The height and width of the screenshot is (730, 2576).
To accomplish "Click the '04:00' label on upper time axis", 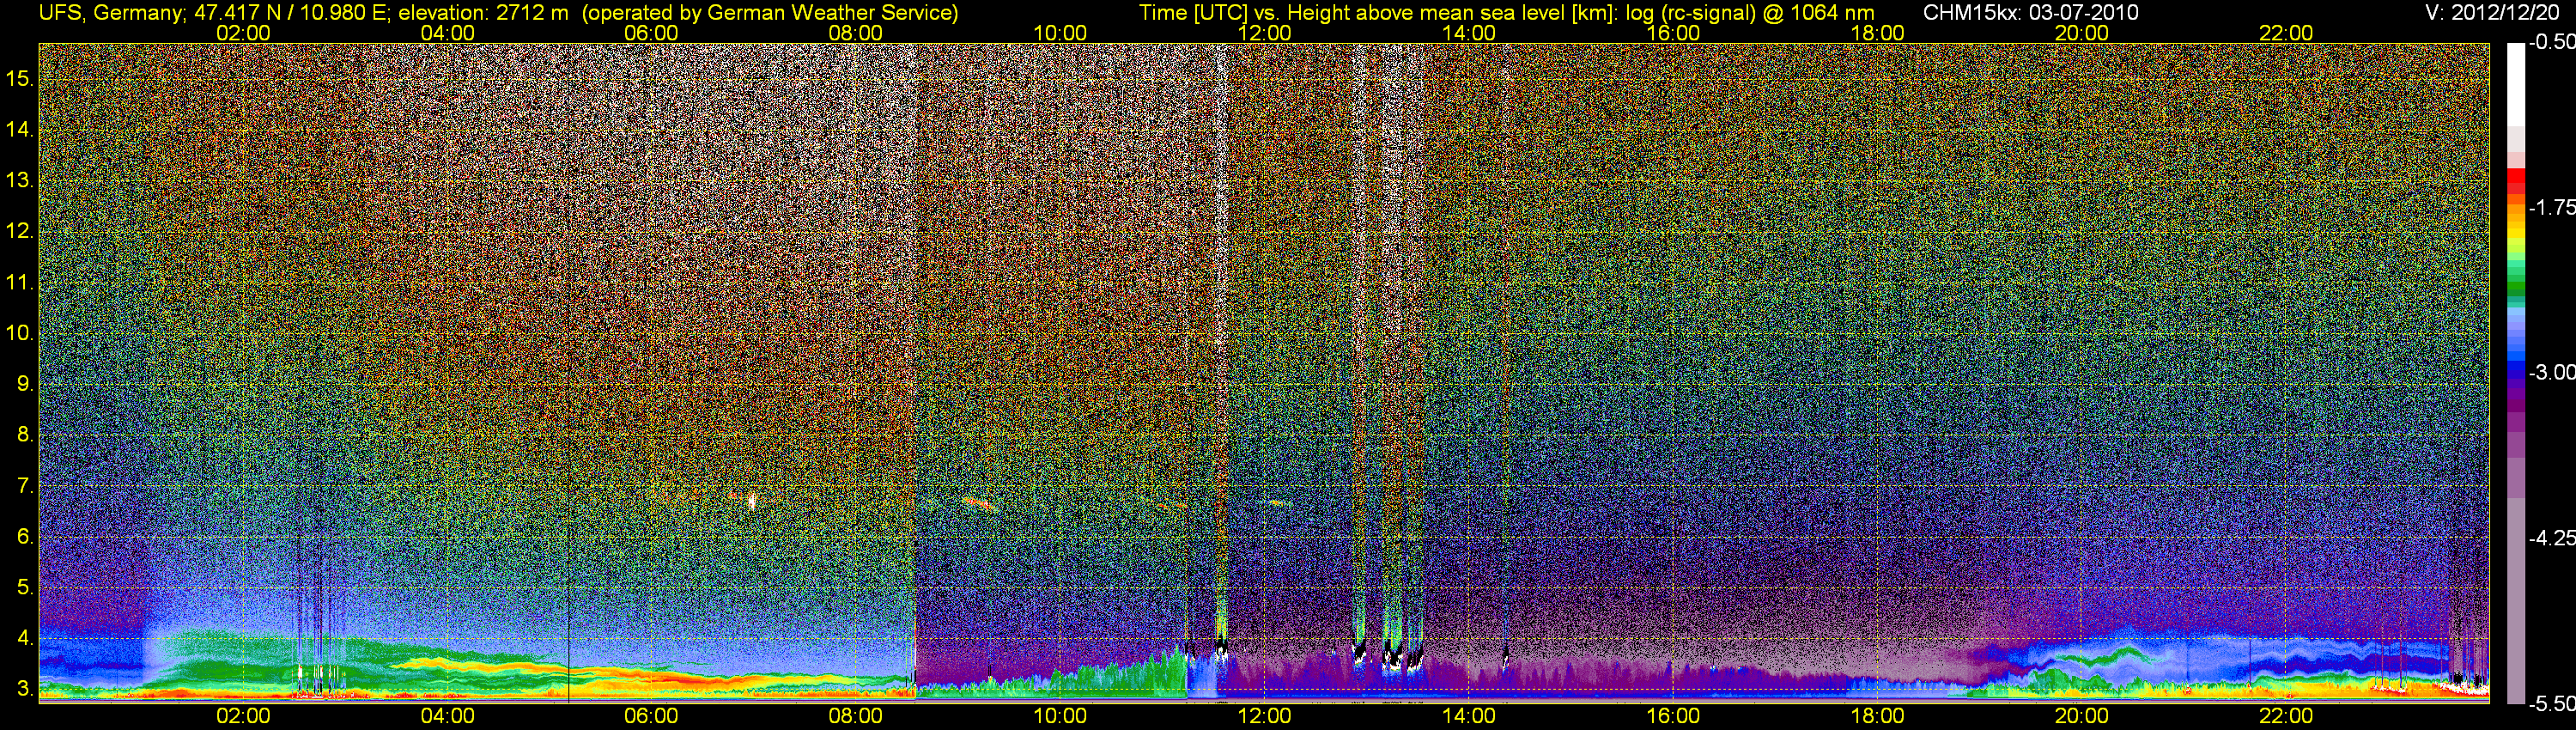I will [x=447, y=33].
